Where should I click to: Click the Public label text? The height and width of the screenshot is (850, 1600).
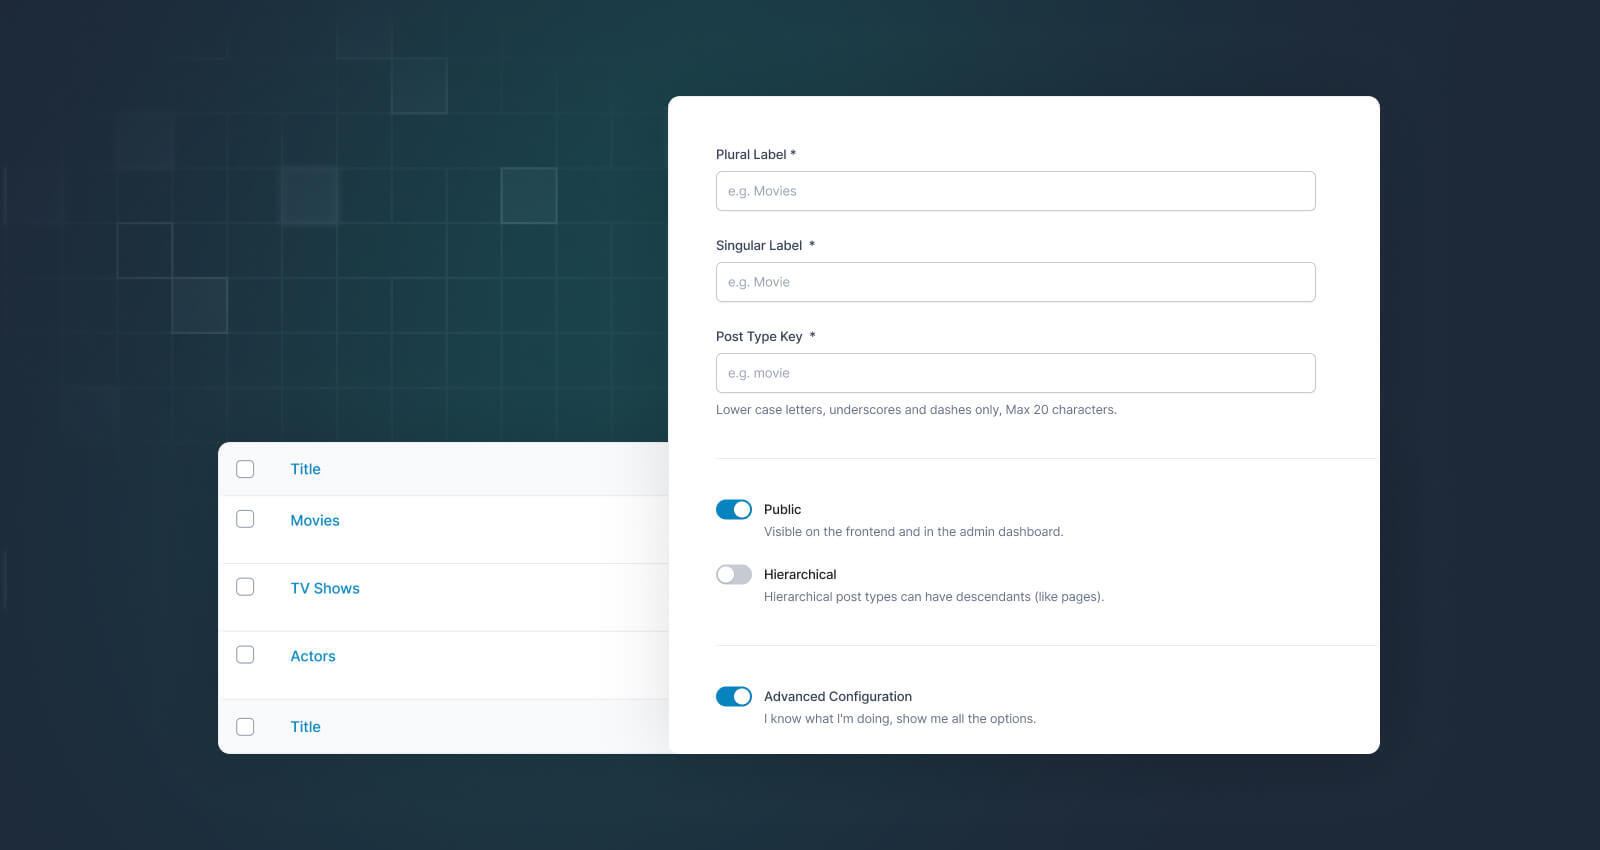click(x=782, y=510)
